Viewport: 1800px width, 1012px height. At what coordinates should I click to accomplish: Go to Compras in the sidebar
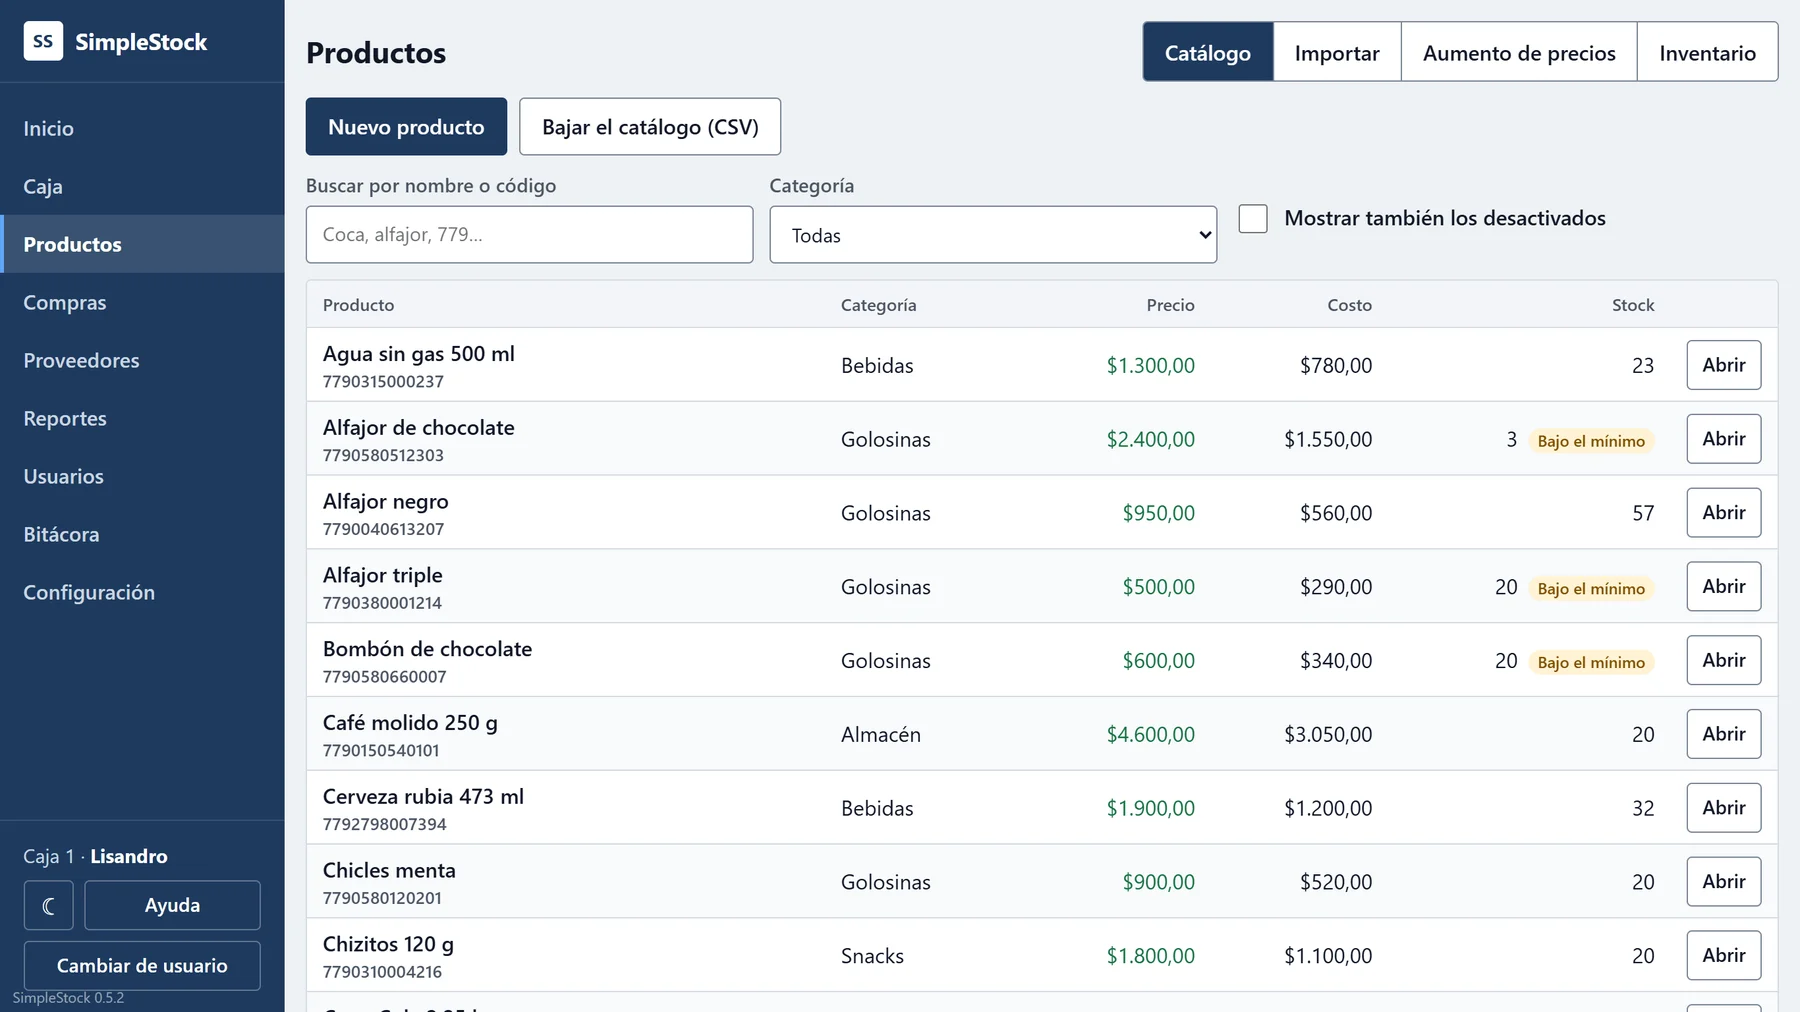click(x=142, y=302)
